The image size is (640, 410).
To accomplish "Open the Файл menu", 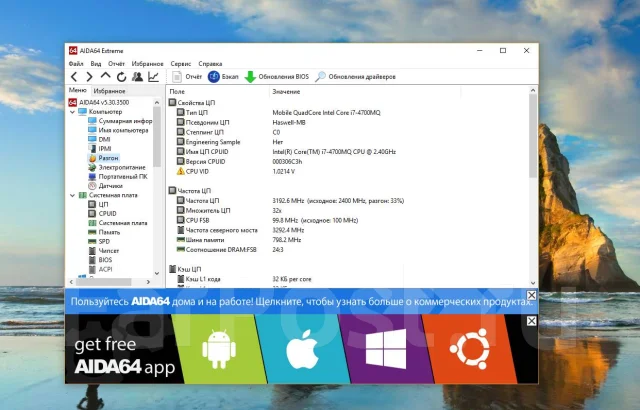I will pyautogui.click(x=76, y=64).
